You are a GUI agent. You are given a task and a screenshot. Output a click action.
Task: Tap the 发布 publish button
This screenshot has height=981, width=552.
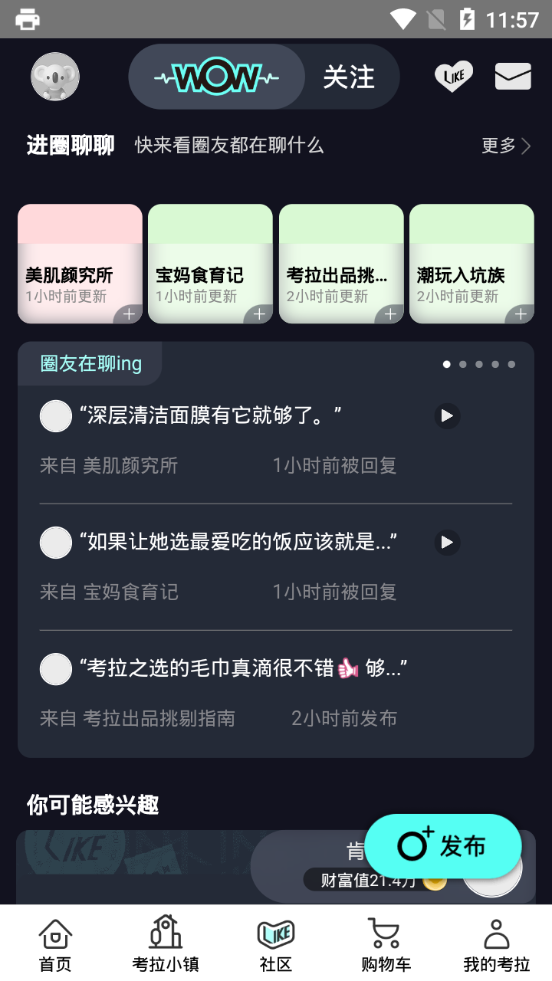pos(443,846)
